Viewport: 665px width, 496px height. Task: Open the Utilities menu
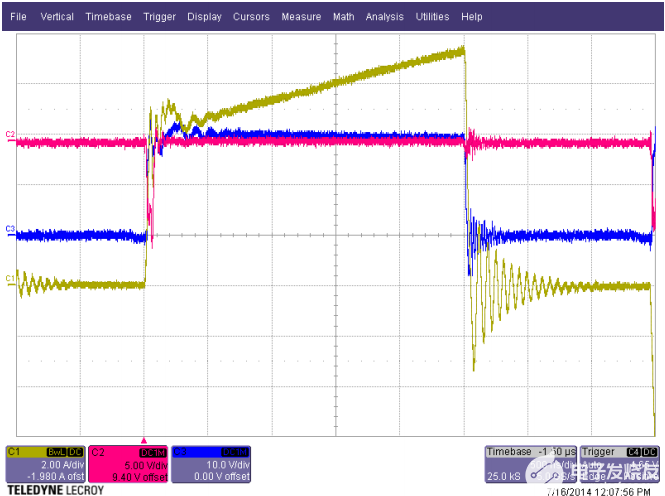(432, 17)
